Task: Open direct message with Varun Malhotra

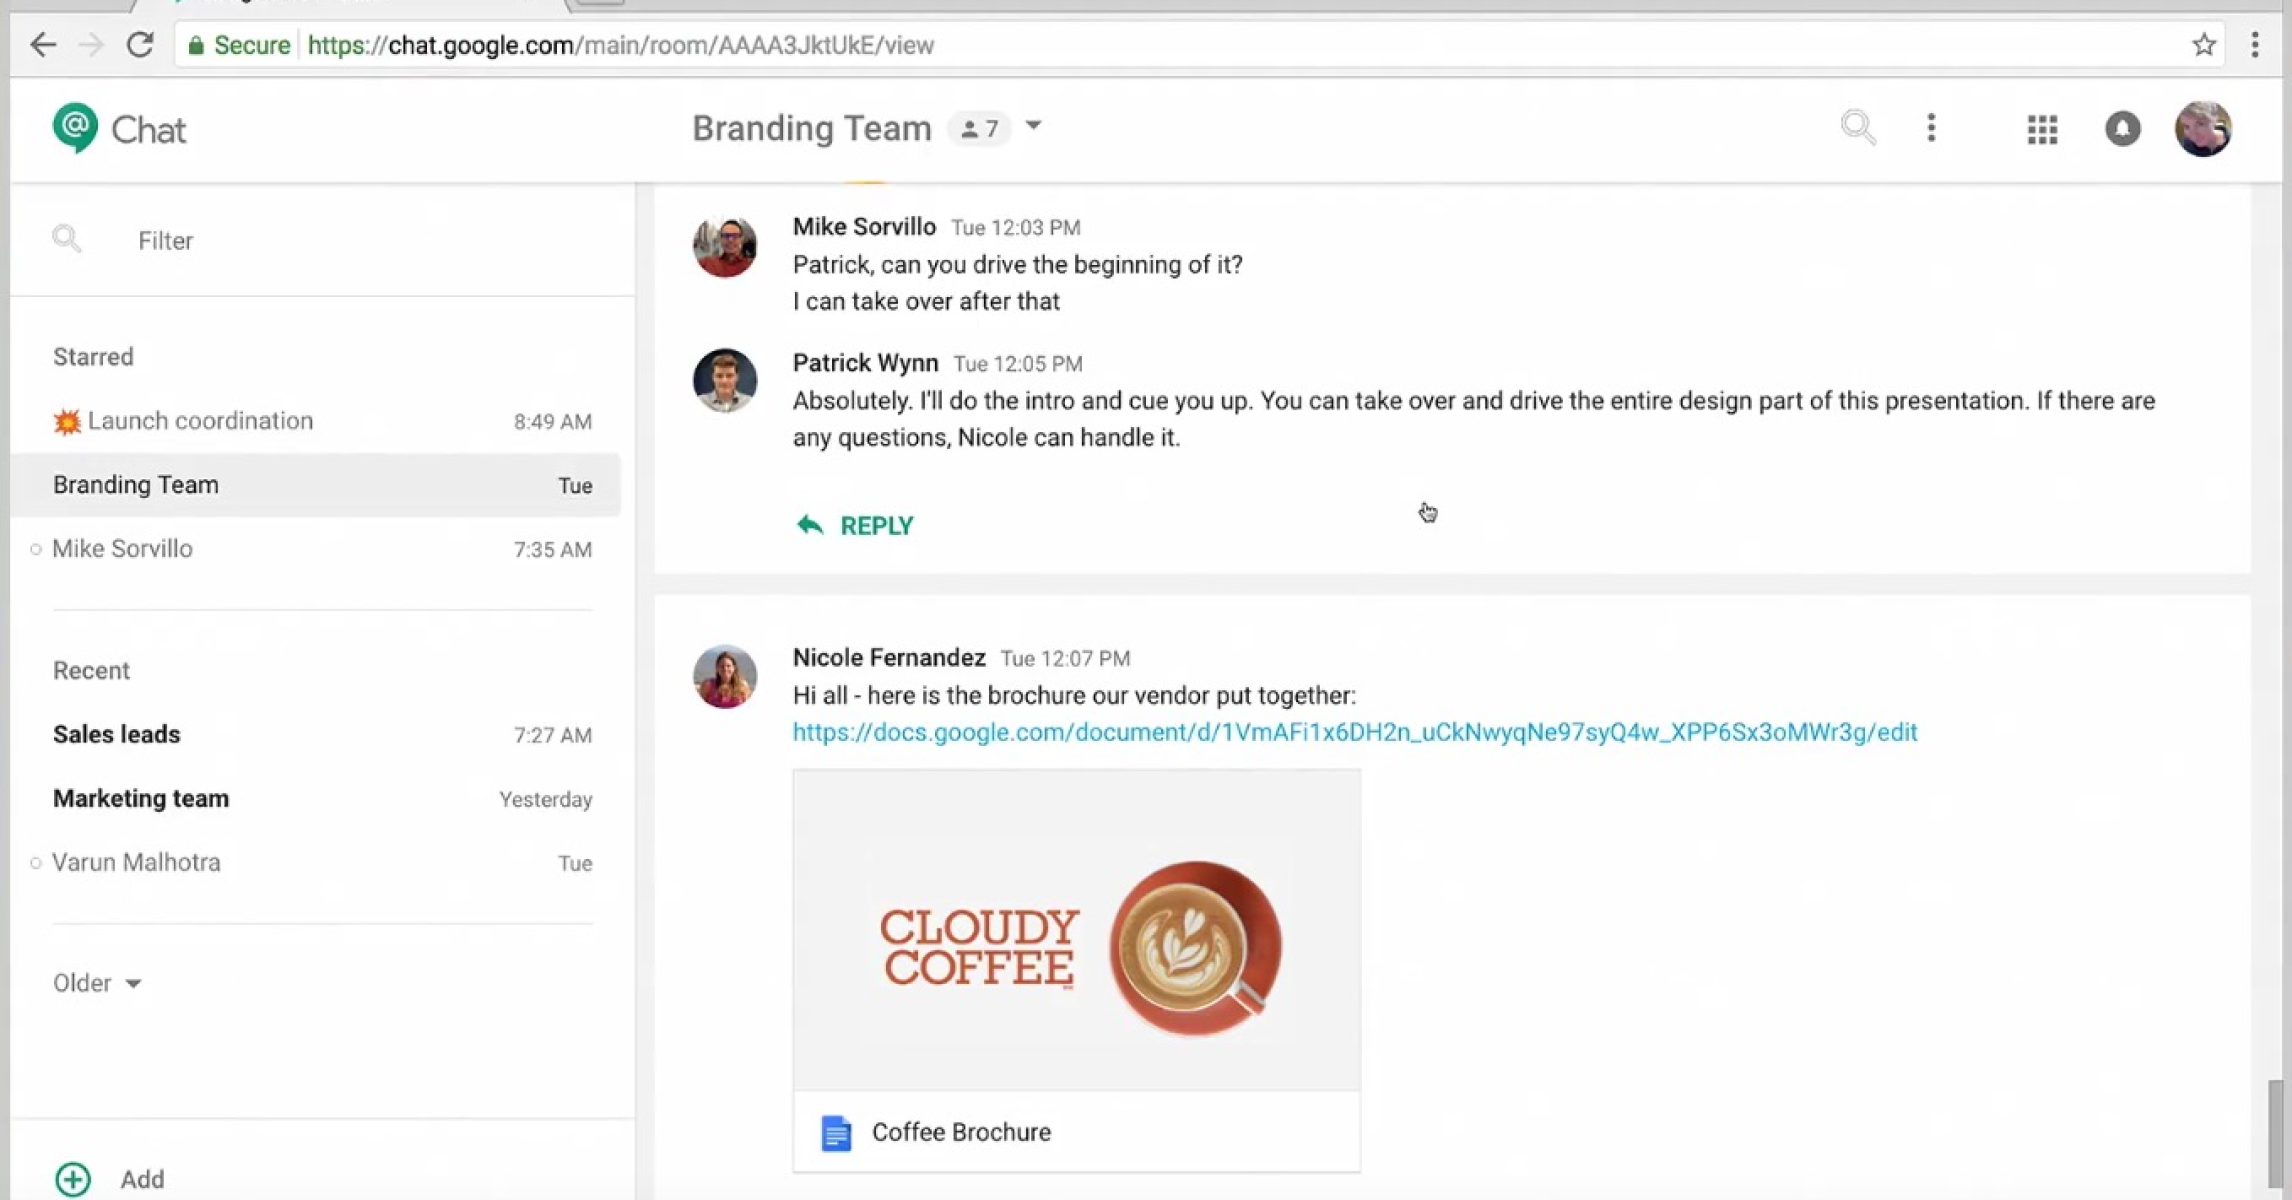Action: pyautogui.click(x=136, y=862)
